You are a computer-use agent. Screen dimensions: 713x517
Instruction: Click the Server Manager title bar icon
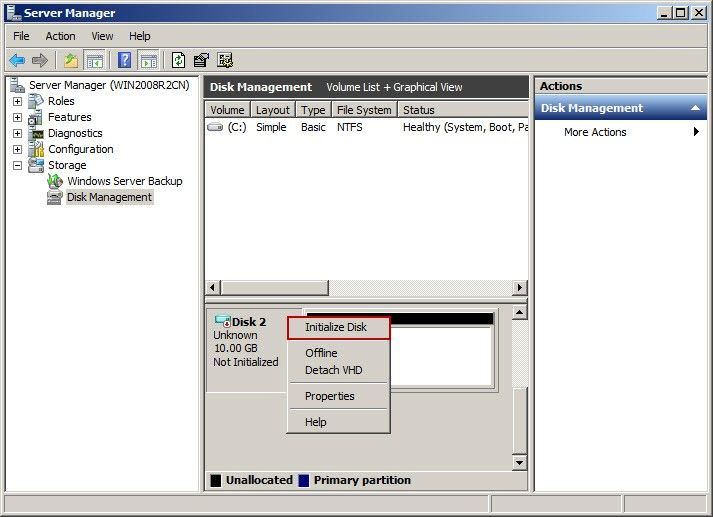click(14, 13)
